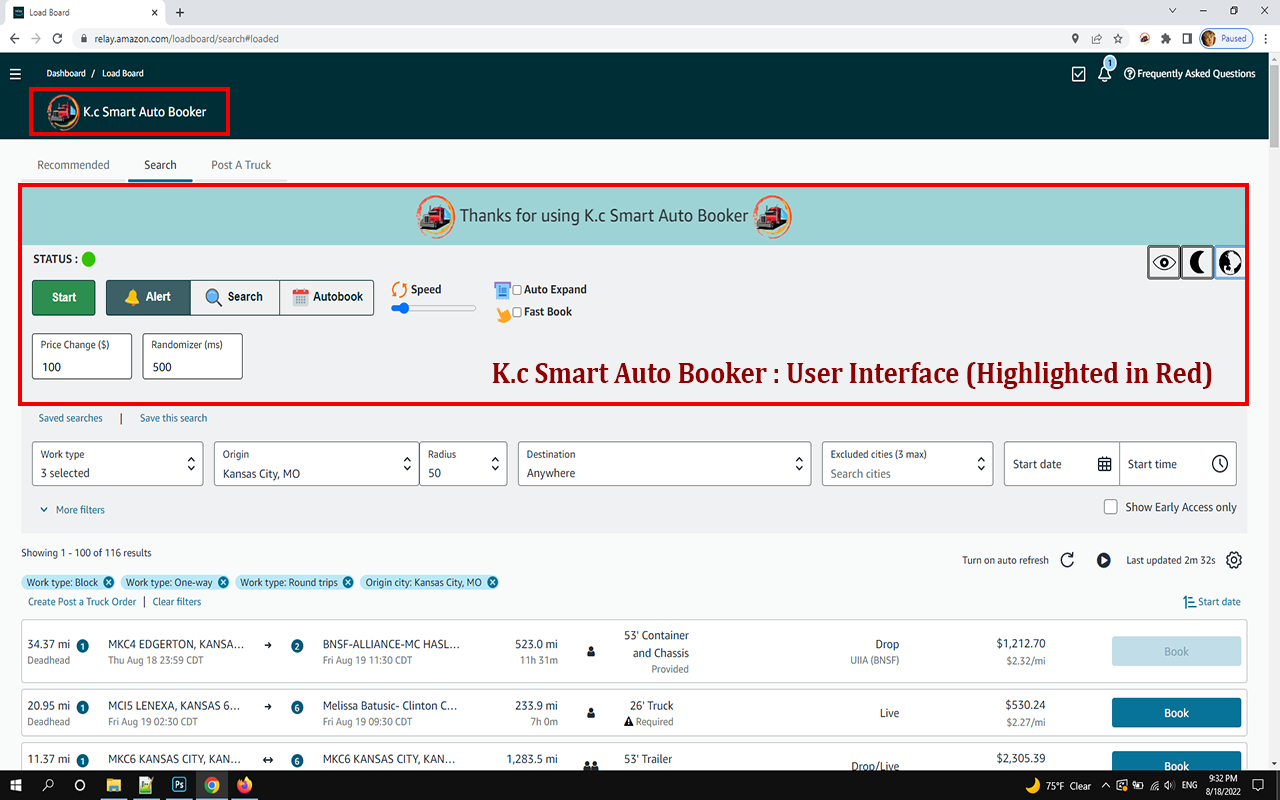Open the Excluded cities dropdown

click(x=907, y=464)
